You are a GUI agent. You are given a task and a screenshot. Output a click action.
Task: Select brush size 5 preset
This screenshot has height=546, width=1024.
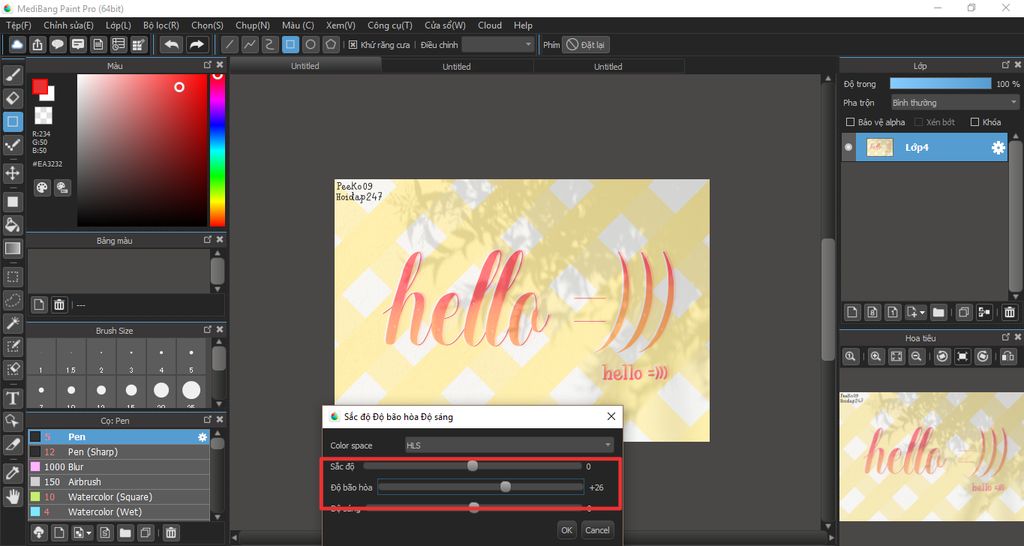tap(191, 357)
